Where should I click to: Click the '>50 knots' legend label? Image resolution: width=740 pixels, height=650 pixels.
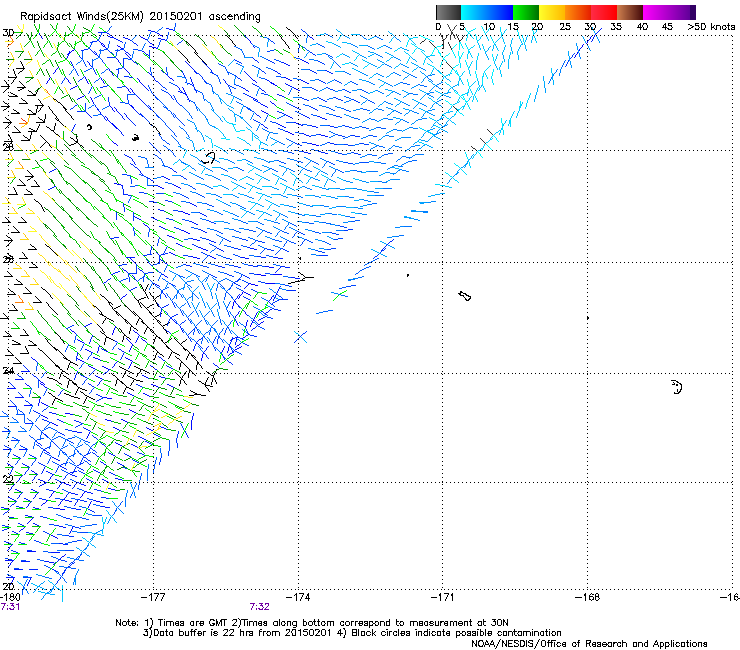point(711,27)
